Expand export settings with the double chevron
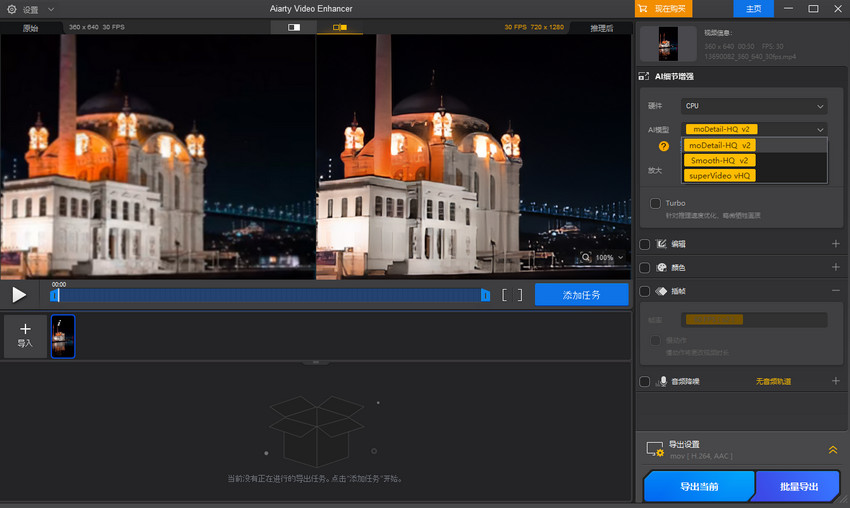The width and height of the screenshot is (850, 508). point(833,449)
